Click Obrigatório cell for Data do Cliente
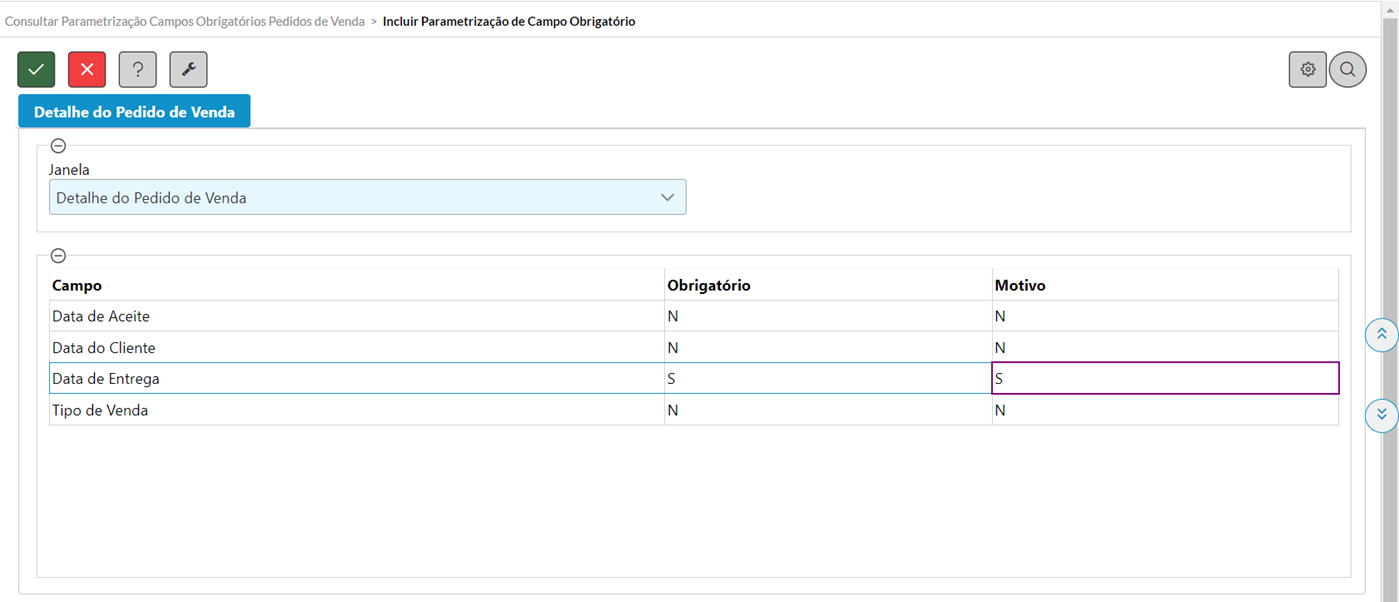Viewport: 1399px width, 602px height. (828, 348)
